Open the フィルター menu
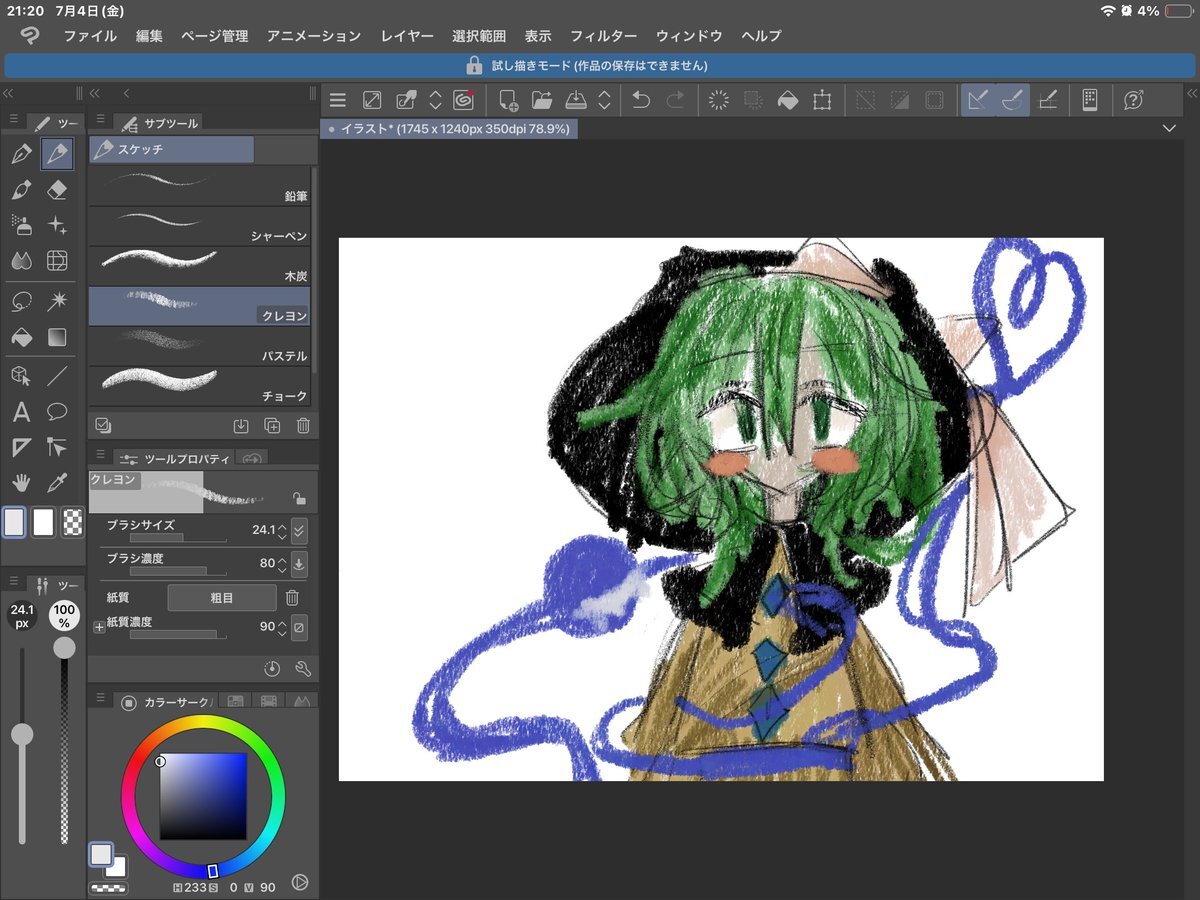The height and width of the screenshot is (900, 1200). [604, 36]
